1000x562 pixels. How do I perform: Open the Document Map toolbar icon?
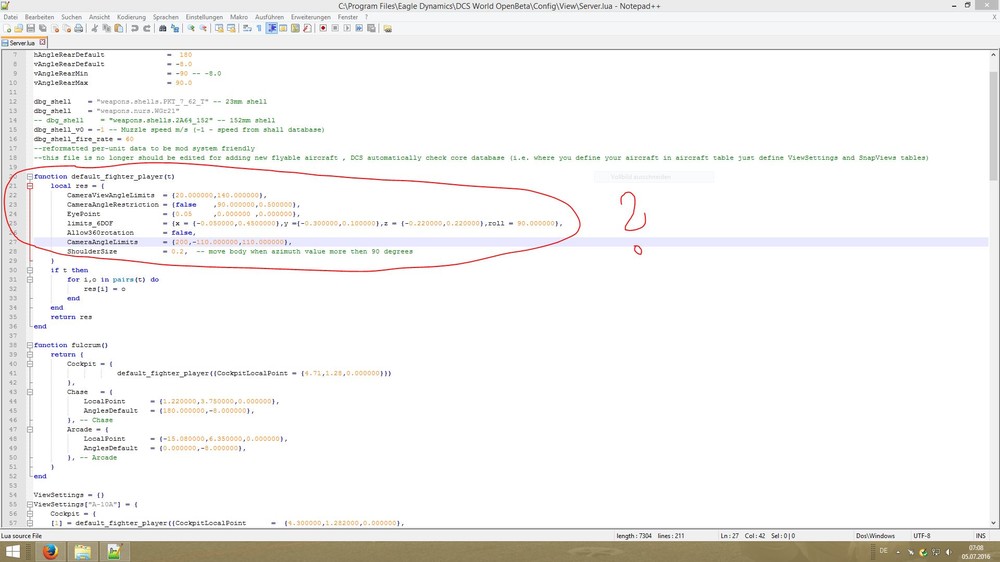[295, 28]
